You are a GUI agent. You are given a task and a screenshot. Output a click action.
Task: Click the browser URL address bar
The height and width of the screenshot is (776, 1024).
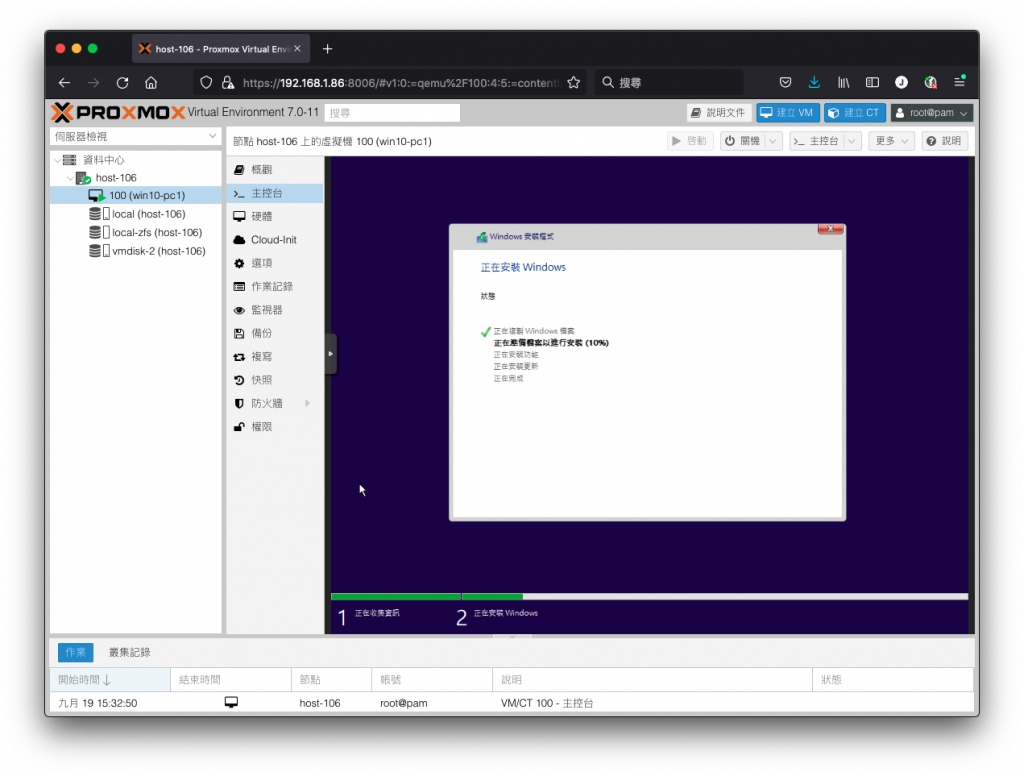[400, 83]
